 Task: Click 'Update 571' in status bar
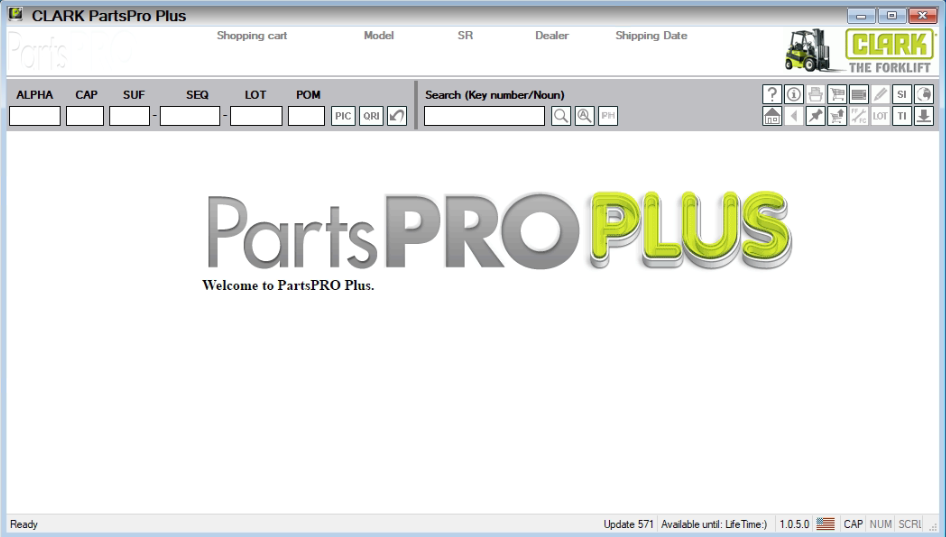point(628,524)
